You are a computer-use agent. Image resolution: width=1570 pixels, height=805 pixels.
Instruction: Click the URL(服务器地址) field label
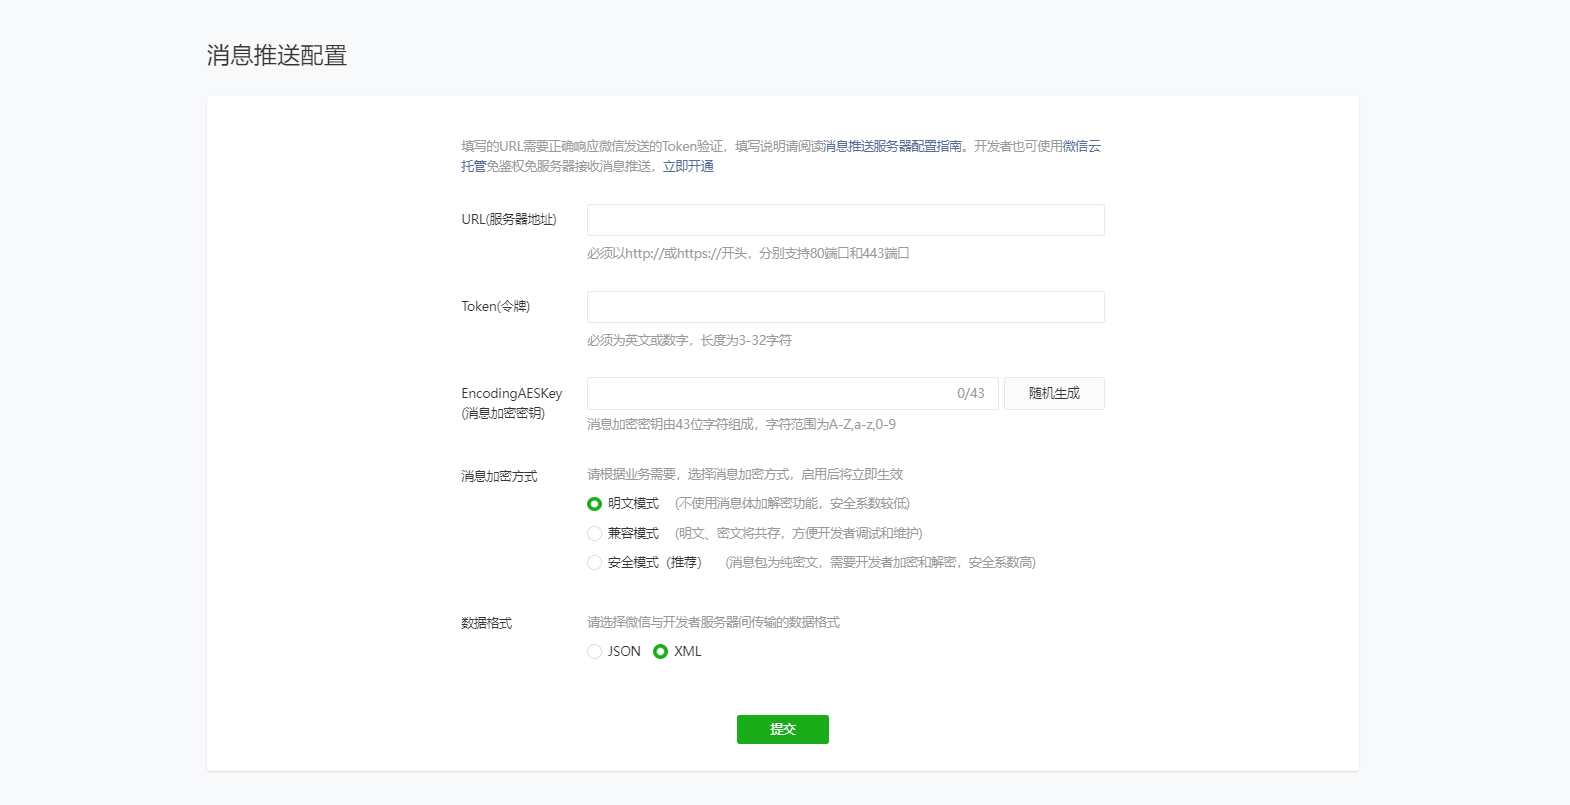click(x=508, y=219)
